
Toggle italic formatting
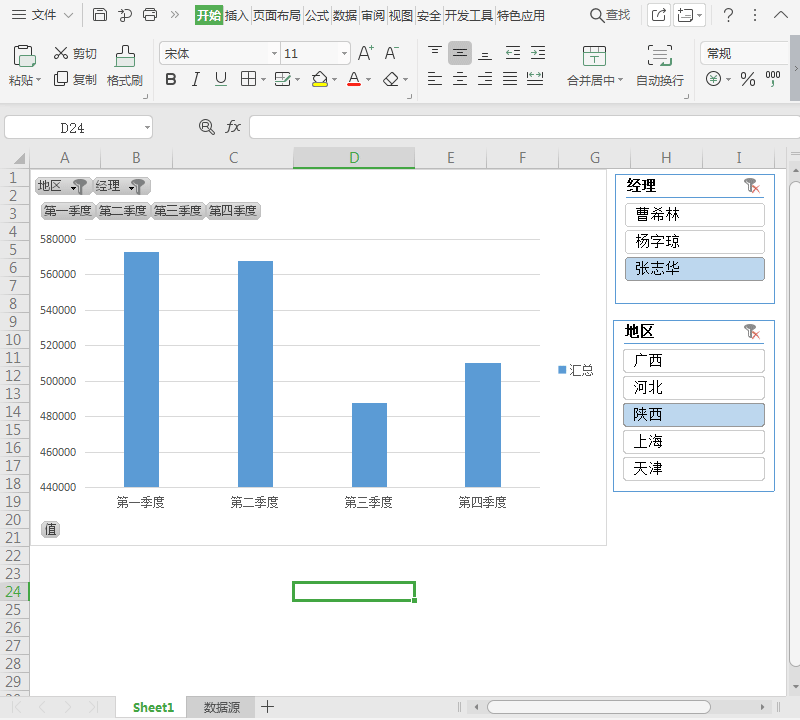[195, 80]
